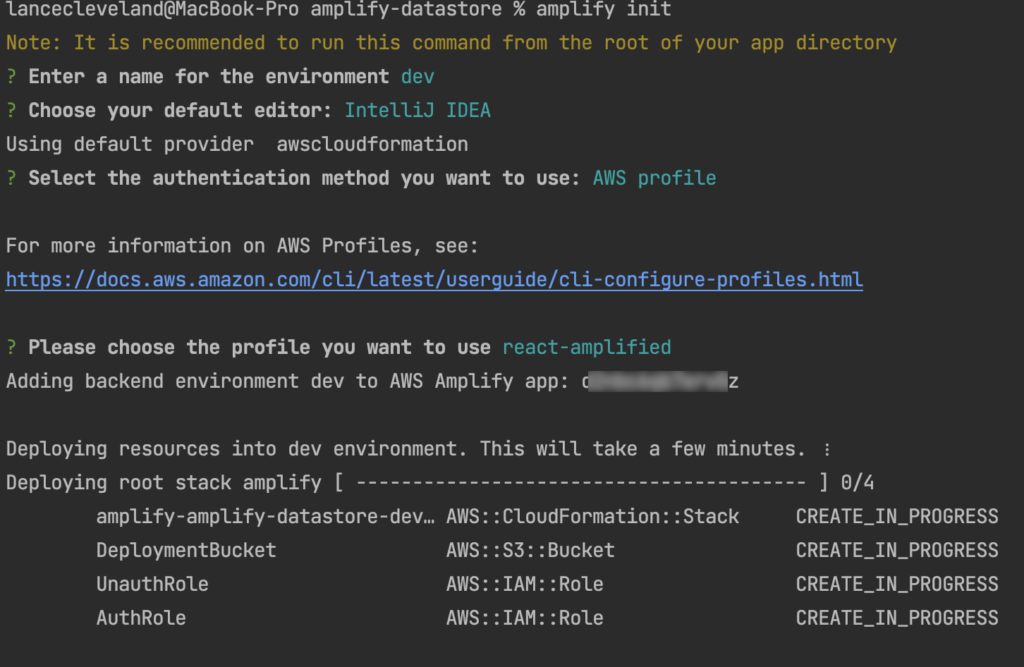This screenshot has height=667, width=1024.
Task: Click the 'AWS::CloudFormation::Stack' resource type
Action: (x=592, y=517)
